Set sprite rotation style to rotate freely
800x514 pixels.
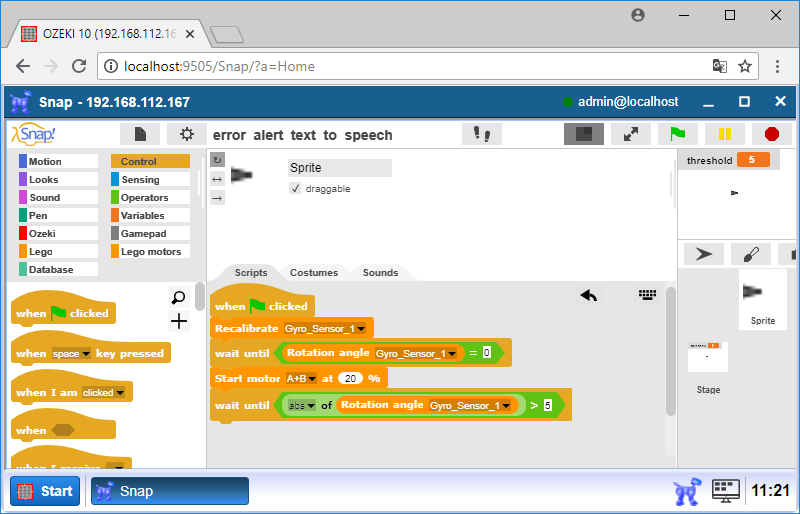pyautogui.click(x=217, y=160)
